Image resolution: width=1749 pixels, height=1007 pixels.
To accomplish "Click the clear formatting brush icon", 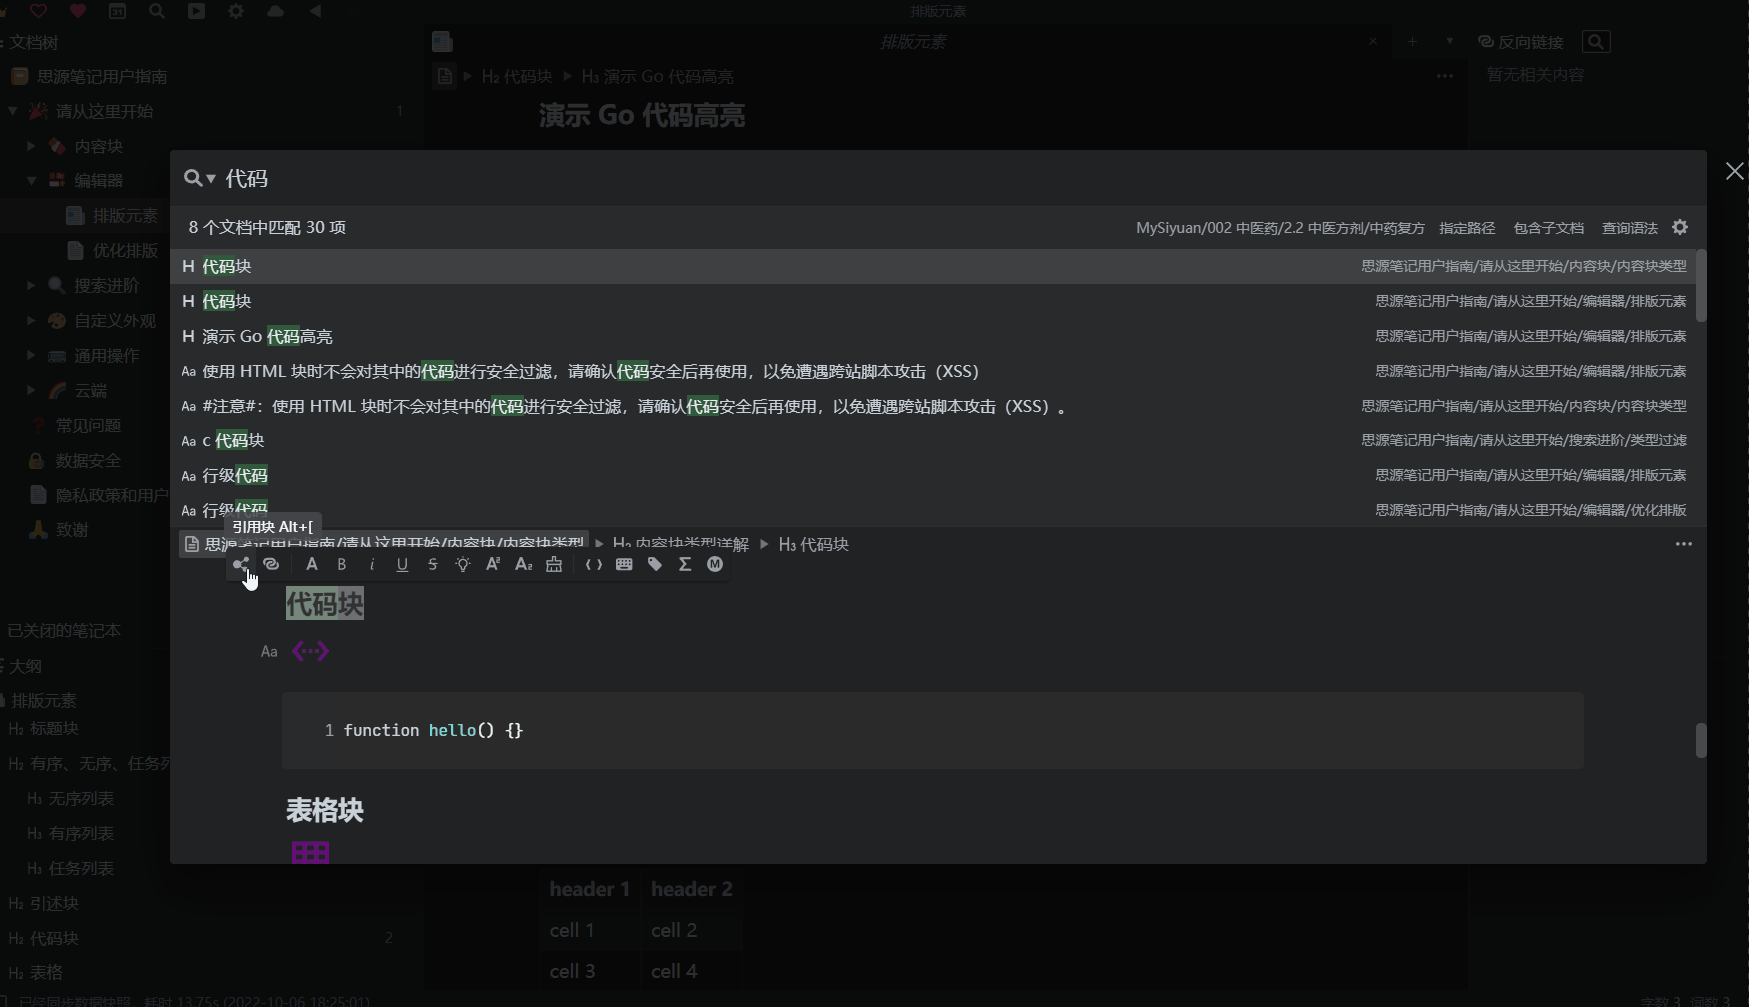I will (554, 563).
